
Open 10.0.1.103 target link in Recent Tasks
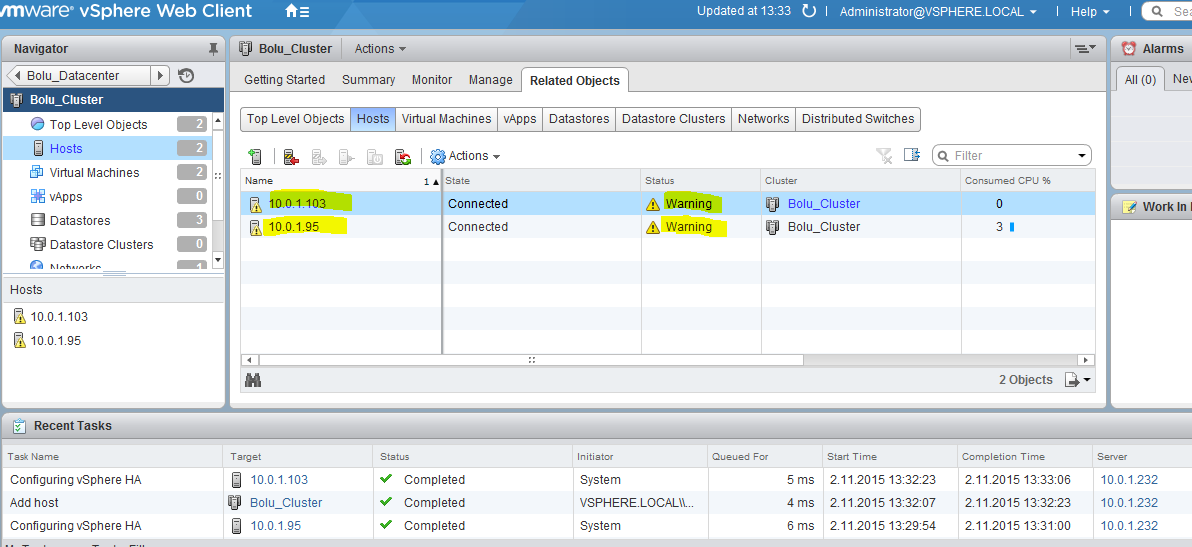(279, 479)
